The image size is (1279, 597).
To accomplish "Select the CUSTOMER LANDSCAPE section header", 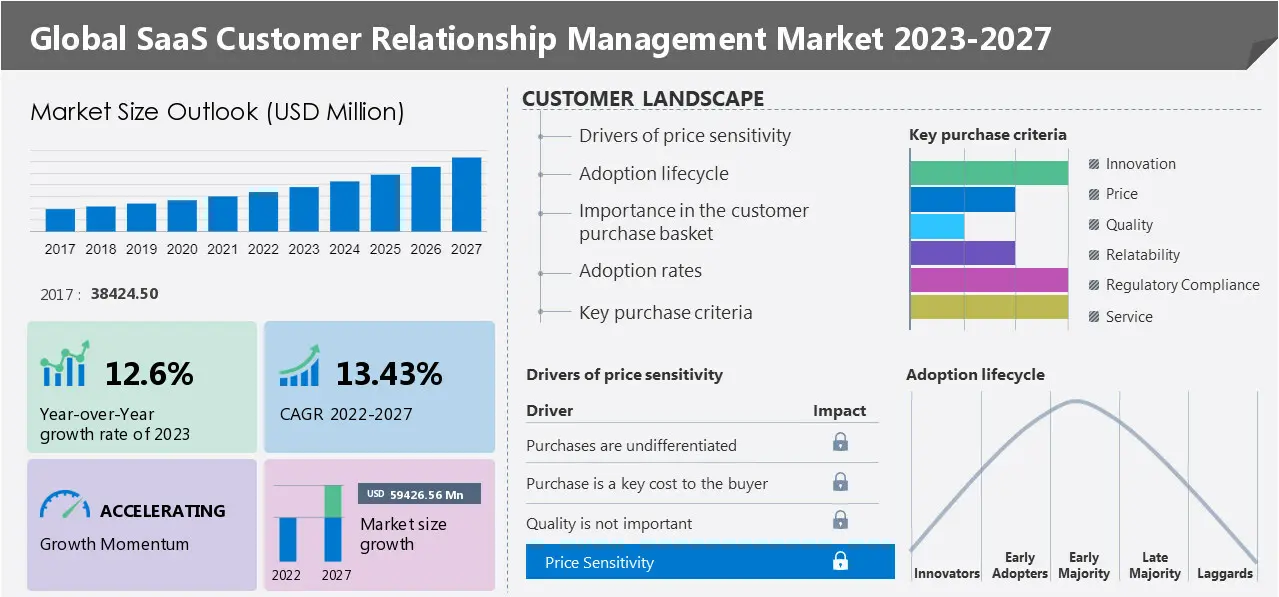I will coord(642,98).
